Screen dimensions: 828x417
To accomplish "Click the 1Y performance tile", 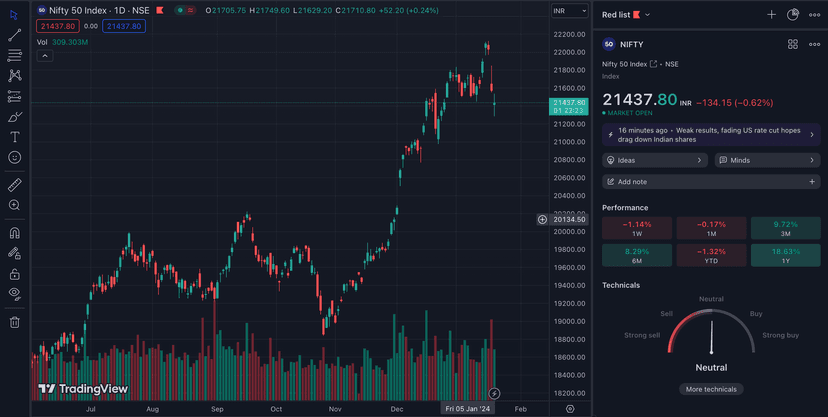I will tap(785, 256).
